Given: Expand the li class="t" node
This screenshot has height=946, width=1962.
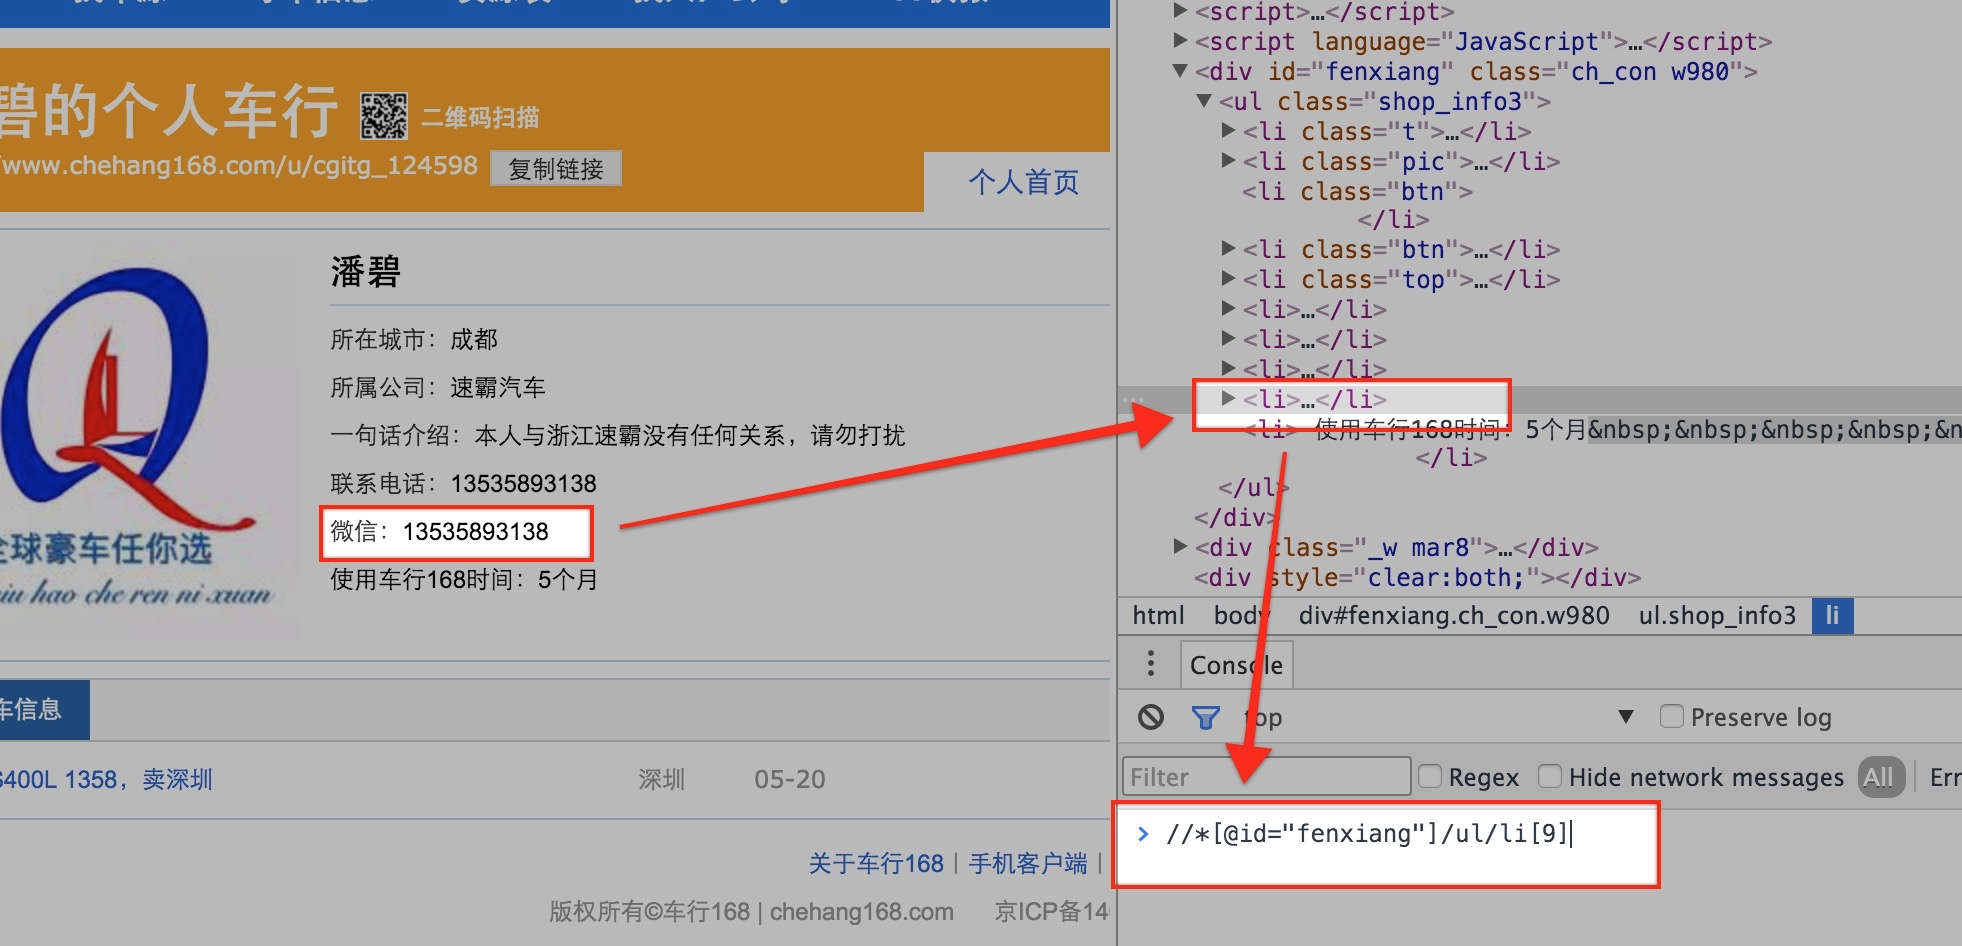Looking at the screenshot, I should 1229,130.
